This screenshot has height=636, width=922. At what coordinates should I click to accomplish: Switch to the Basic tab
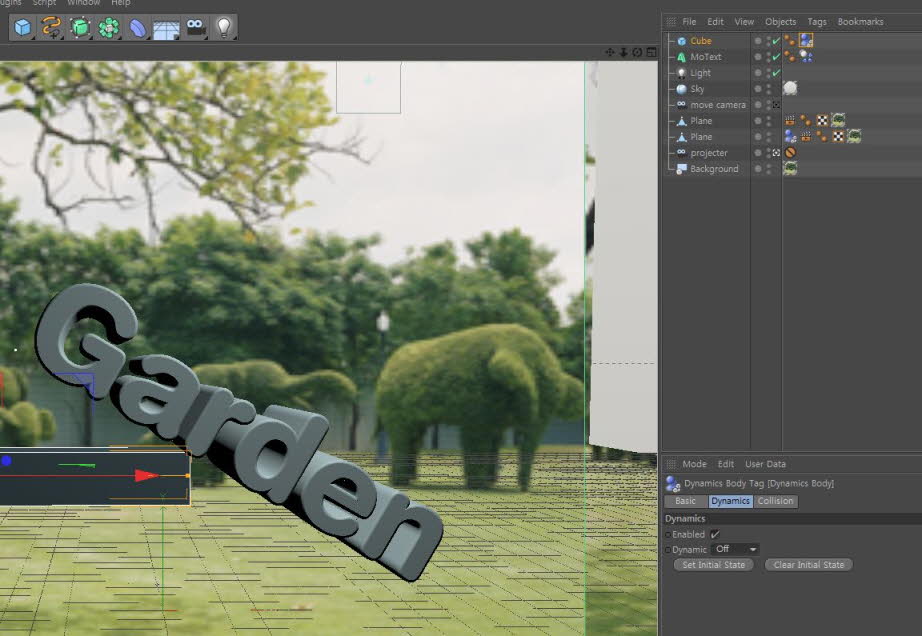click(x=686, y=501)
